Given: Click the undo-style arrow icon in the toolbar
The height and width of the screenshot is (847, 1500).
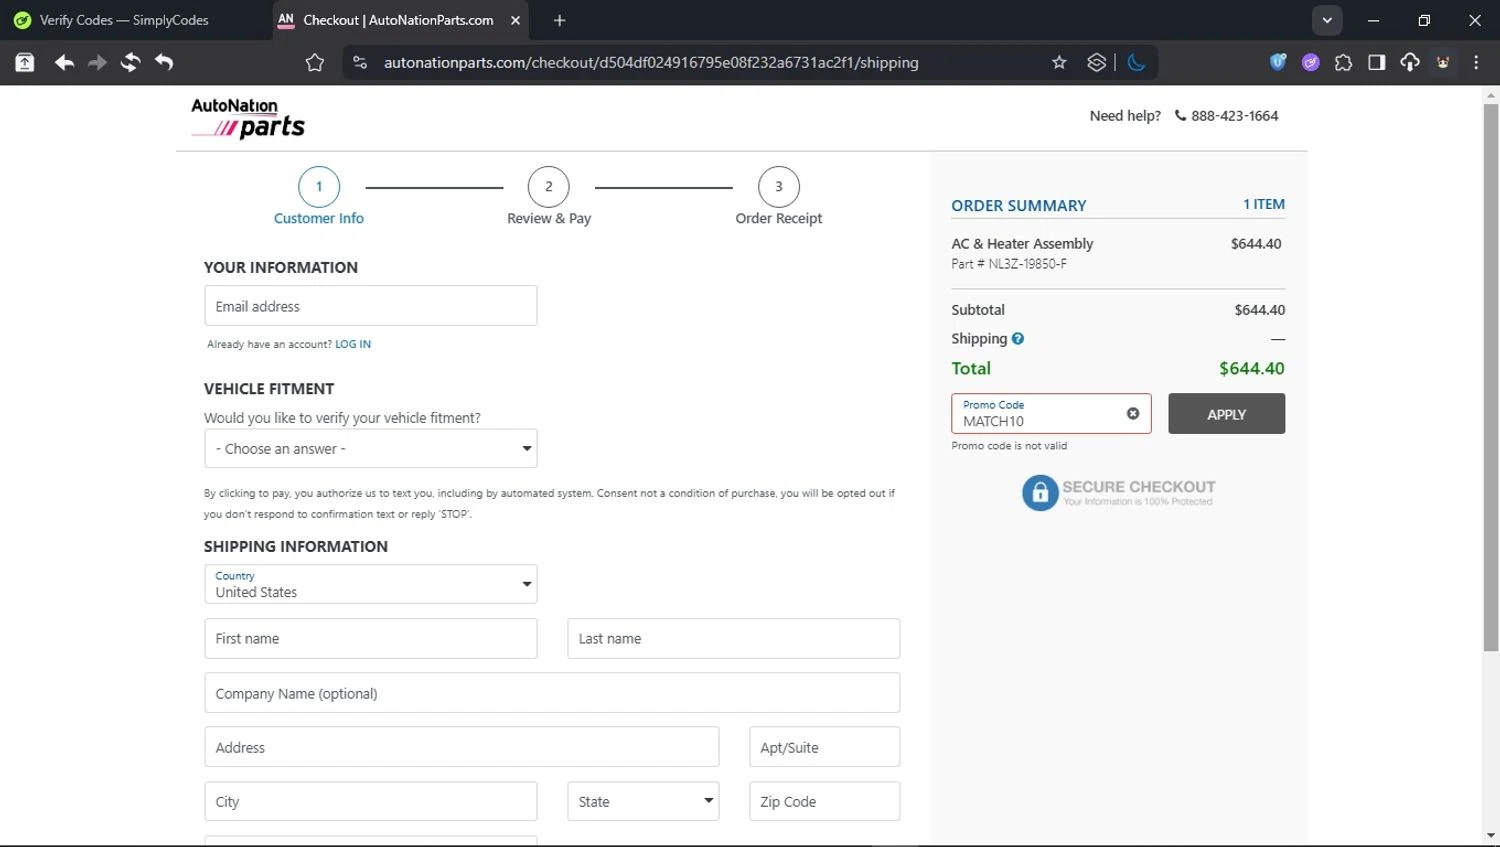Looking at the screenshot, I should coord(164,62).
